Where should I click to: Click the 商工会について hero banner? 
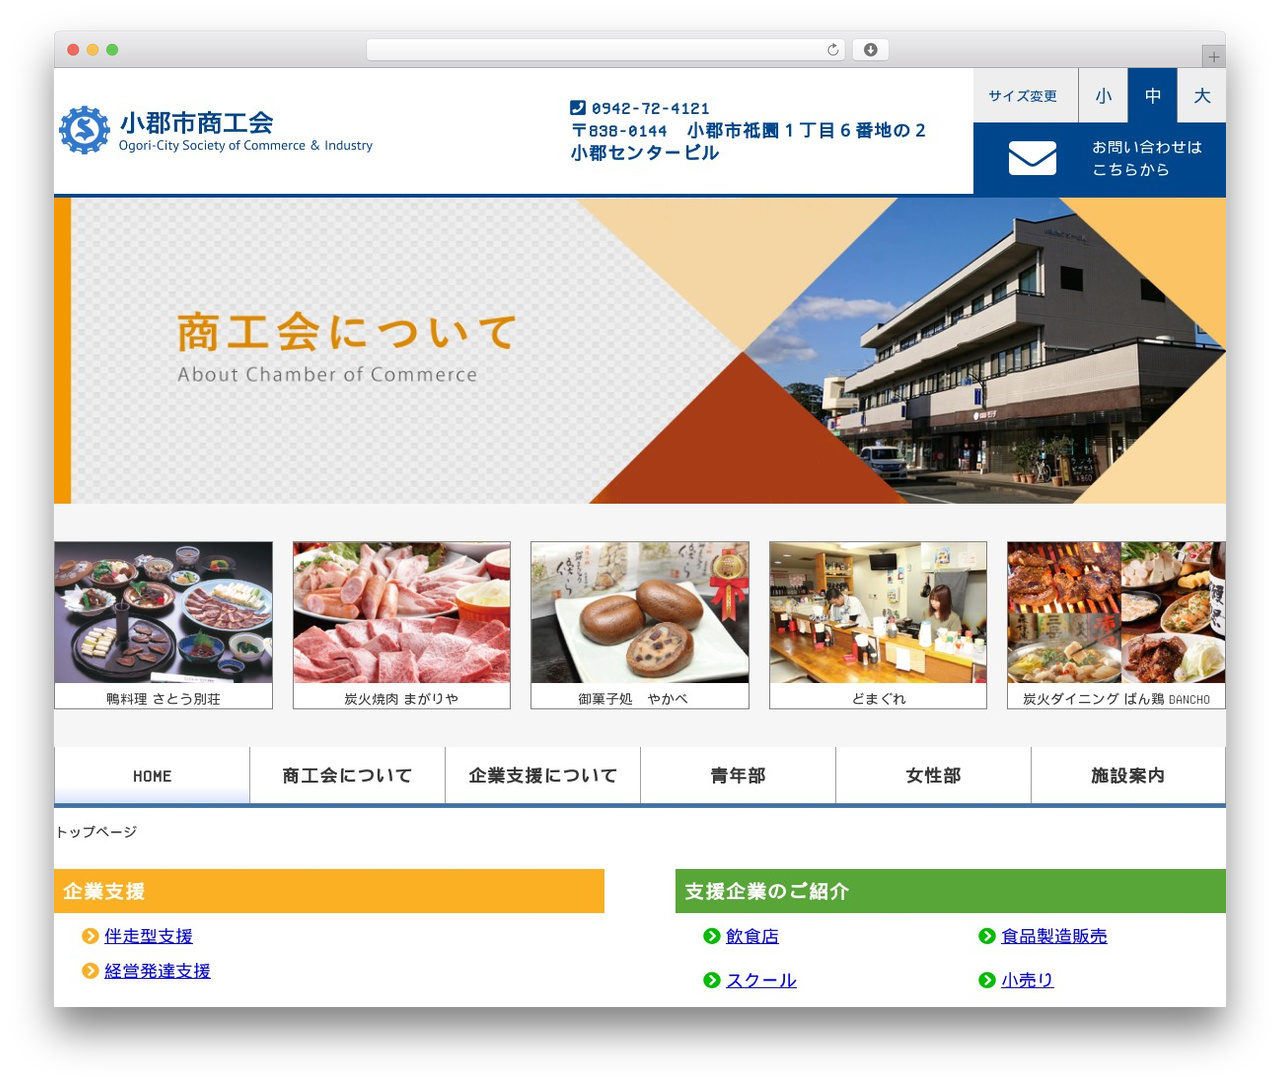pos(640,350)
